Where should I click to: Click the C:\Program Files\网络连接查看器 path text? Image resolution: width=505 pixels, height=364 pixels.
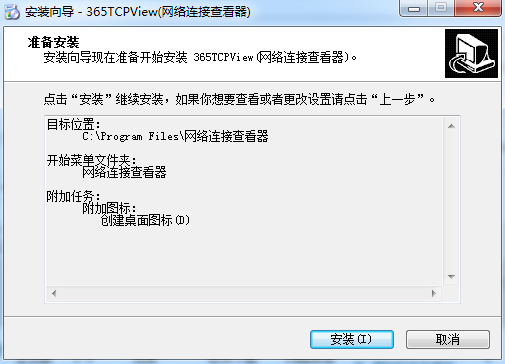pos(175,136)
